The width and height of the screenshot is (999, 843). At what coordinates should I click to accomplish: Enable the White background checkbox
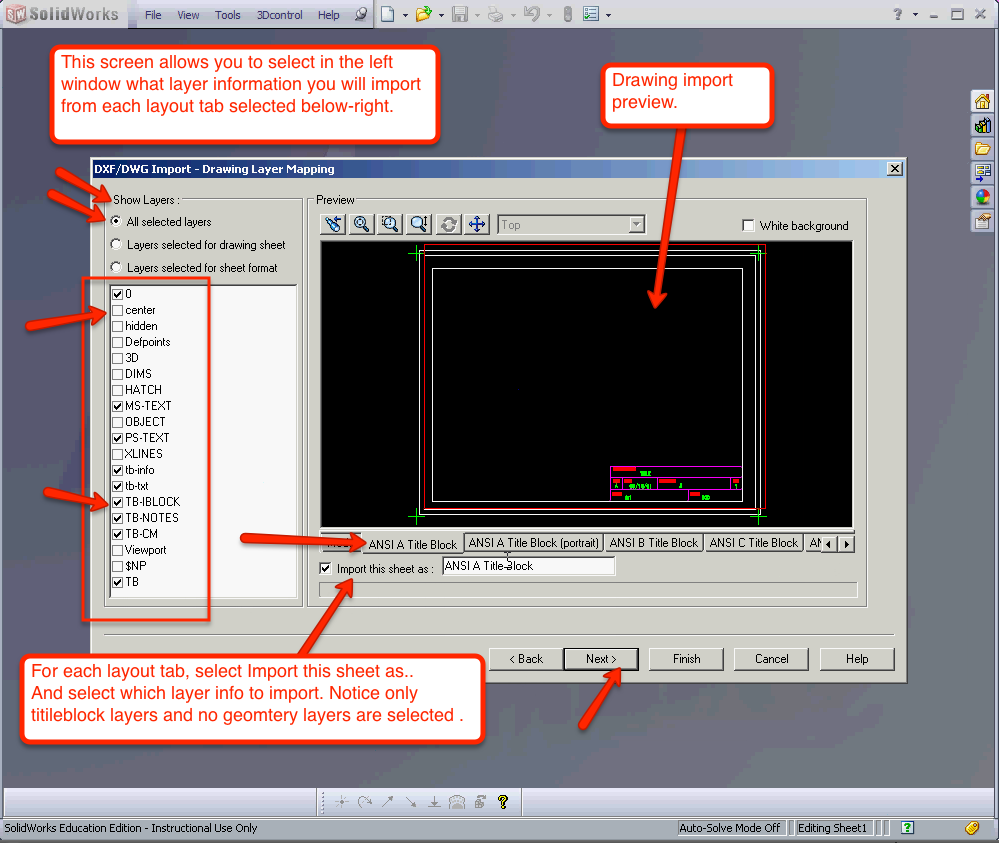[x=746, y=226]
